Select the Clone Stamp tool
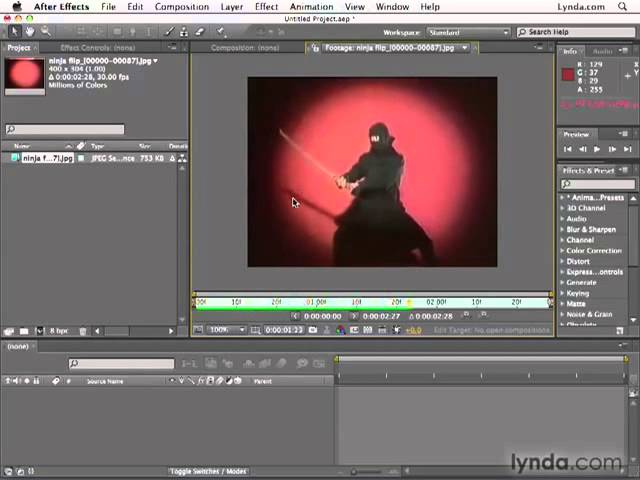 (x=184, y=31)
